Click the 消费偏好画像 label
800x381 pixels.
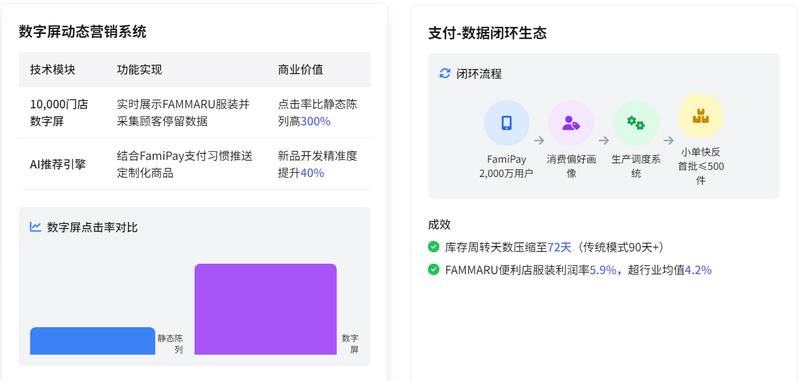[x=571, y=166]
